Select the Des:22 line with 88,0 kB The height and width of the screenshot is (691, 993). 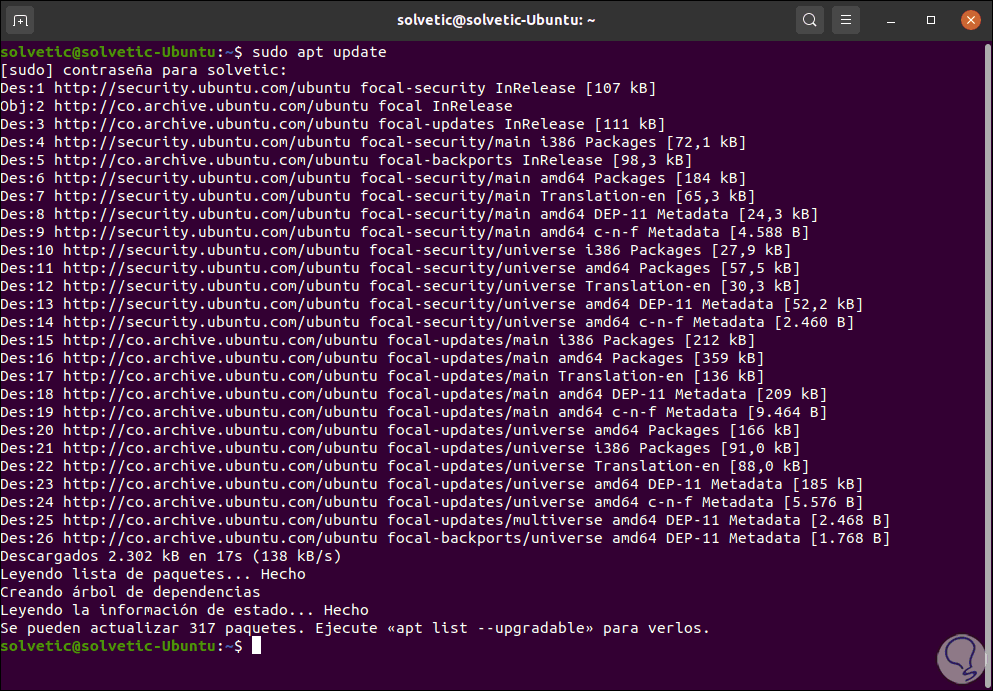[x=405, y=467]
